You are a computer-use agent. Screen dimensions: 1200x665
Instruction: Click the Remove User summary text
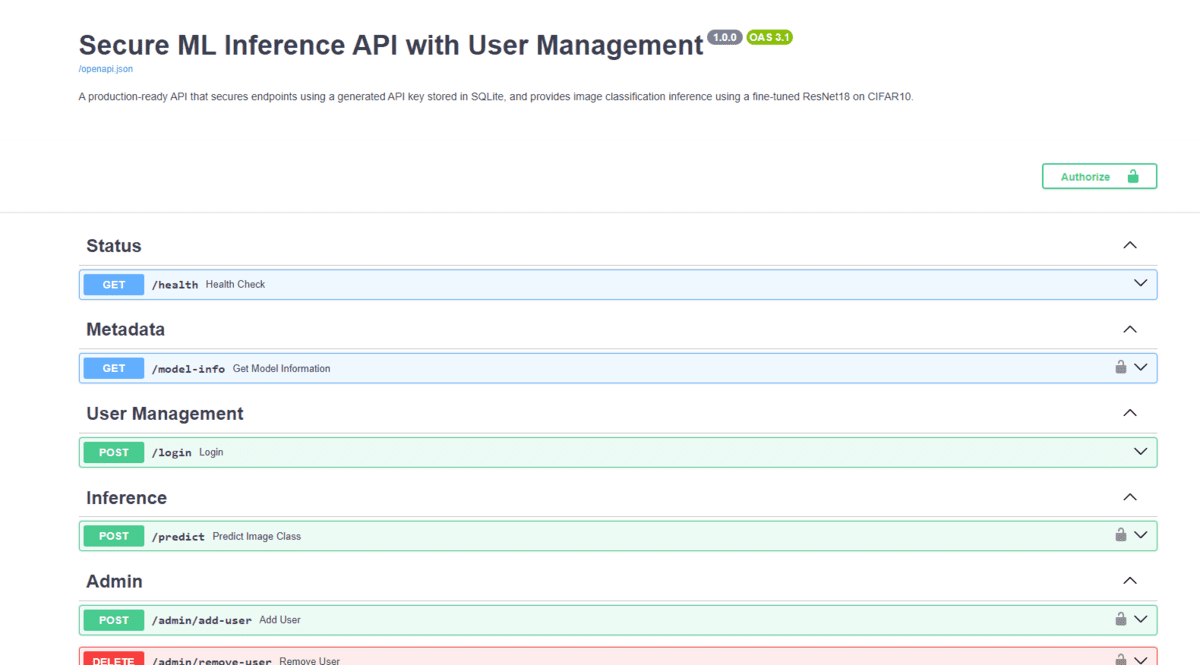coord(309,660)
